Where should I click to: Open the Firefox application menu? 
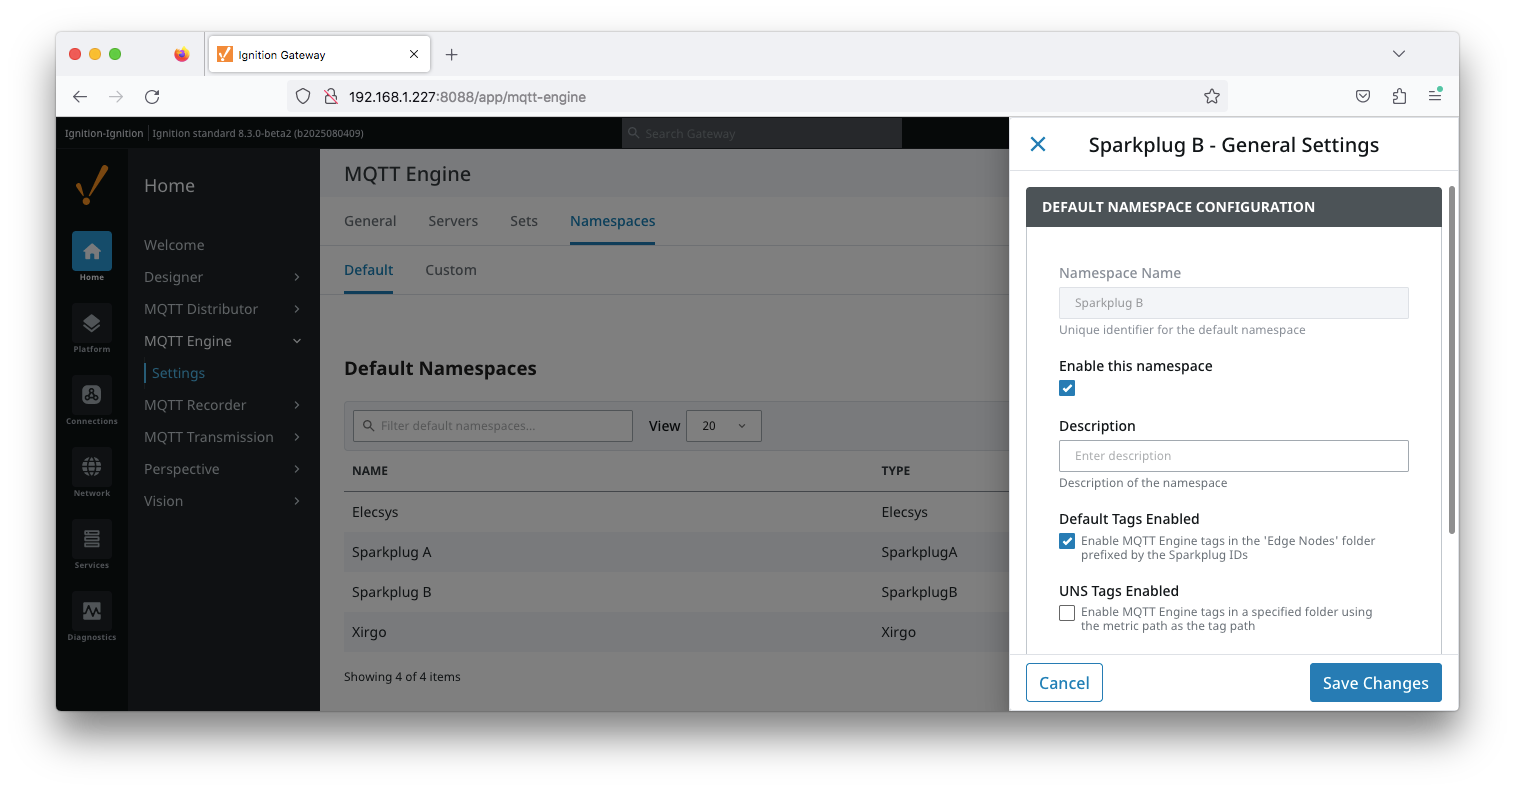click(x=1435, y=96)
